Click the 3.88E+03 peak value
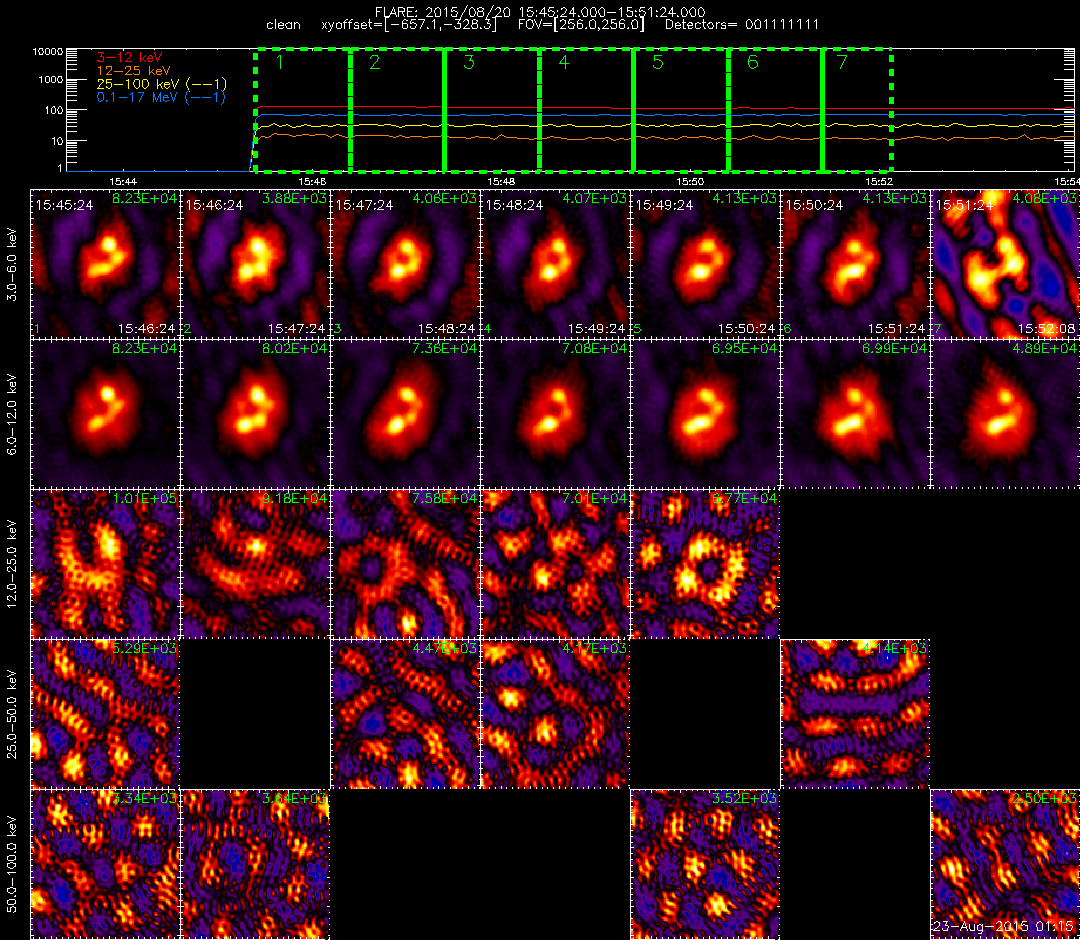 tap(295, 198)
